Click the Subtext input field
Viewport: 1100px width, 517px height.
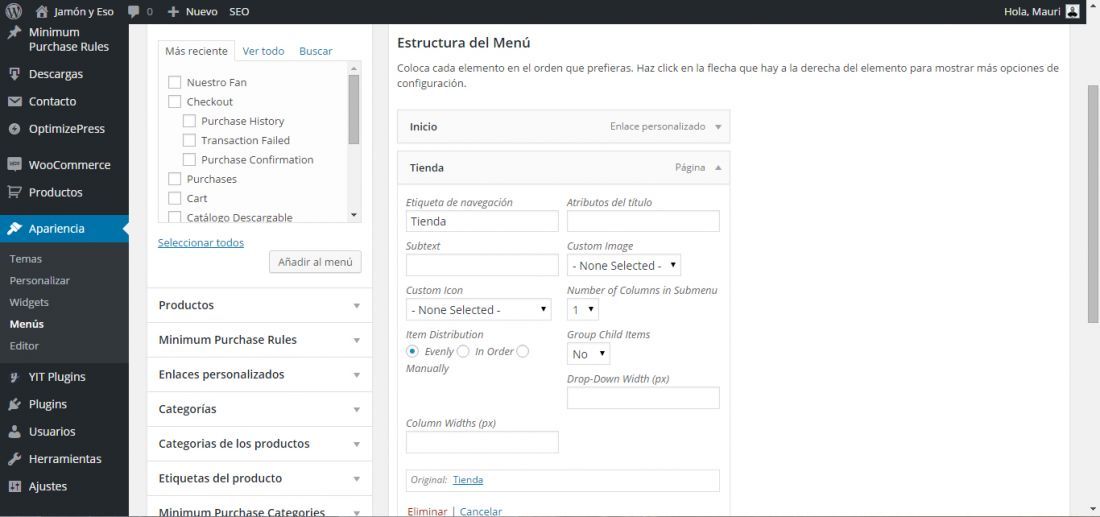point(483,265)
